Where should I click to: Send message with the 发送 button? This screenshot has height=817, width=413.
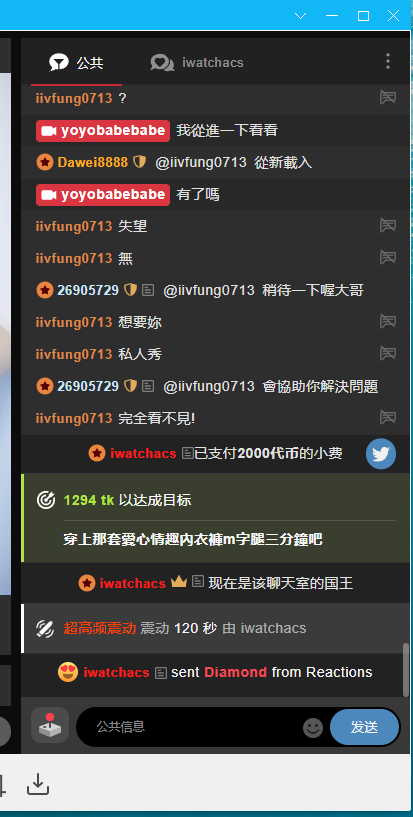point(365,727)
